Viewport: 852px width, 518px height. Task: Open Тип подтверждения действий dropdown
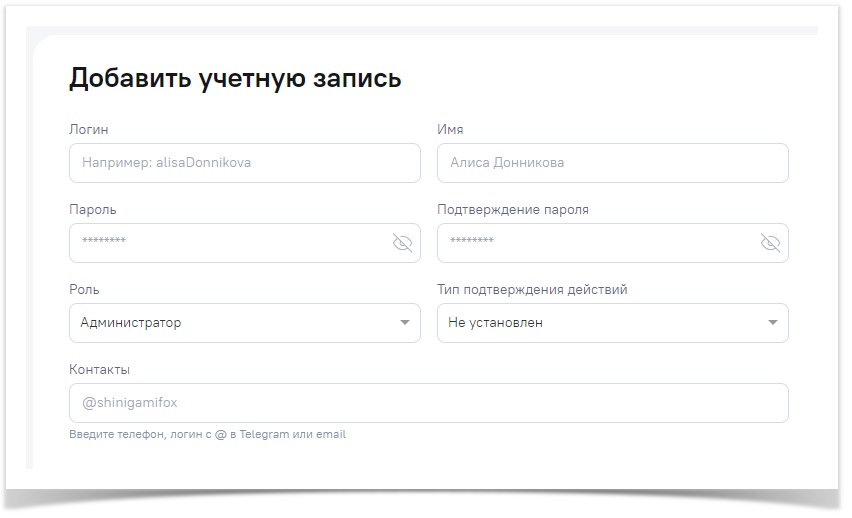(x=598, y=323)
